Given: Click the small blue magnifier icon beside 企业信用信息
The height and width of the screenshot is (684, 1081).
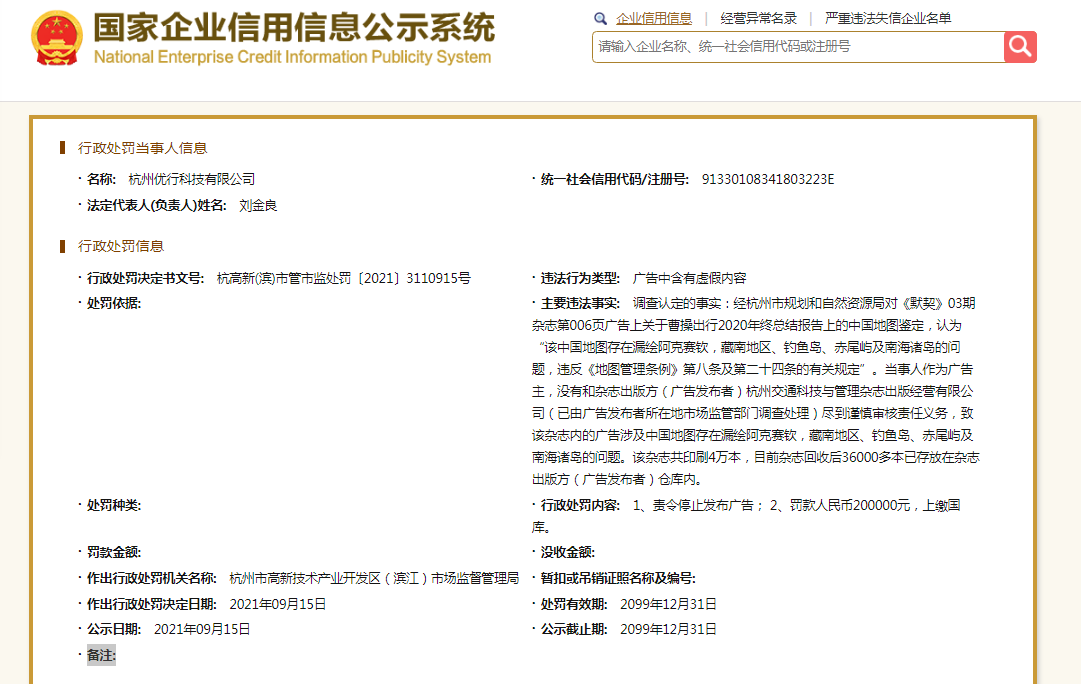Looking at the screenshot, I should click(600, 19).
